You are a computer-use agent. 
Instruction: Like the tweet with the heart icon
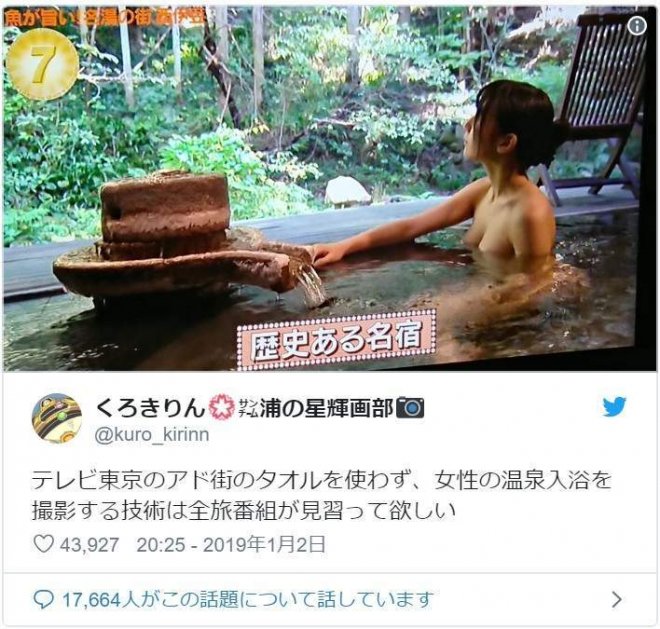pyautogui.click(x=43, y=544)
